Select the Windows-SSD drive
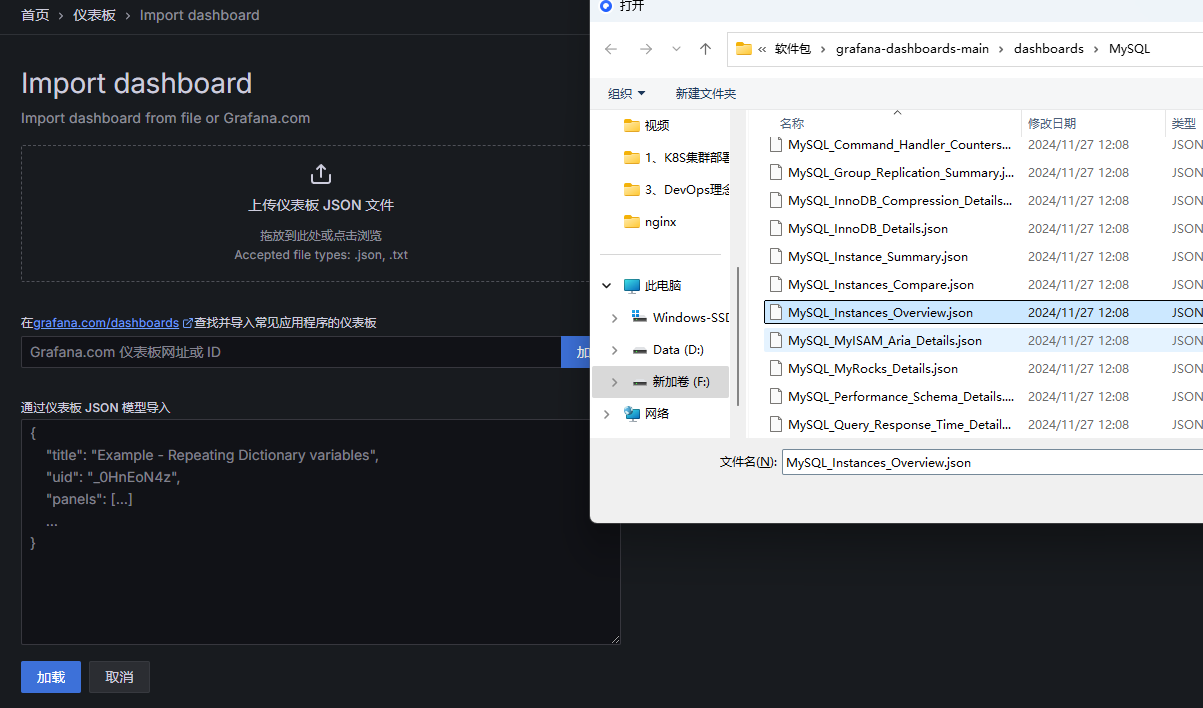The image size is (1203, 708). 680,317
